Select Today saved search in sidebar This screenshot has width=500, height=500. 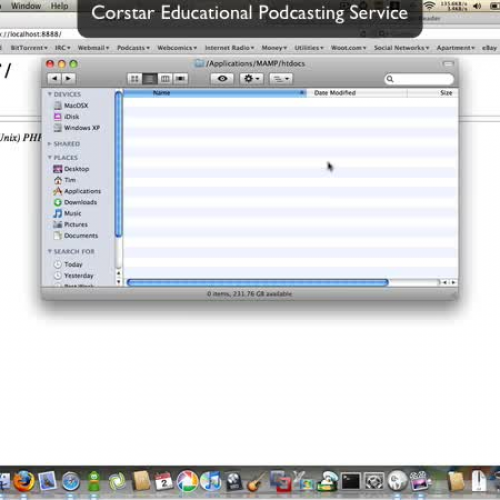click(68, 265)
